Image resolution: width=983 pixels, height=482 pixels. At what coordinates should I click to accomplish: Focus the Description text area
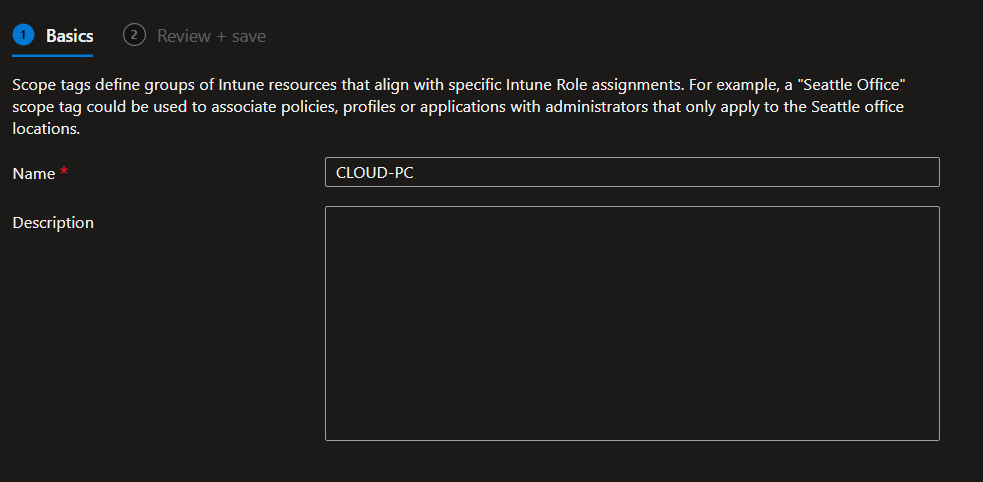[632, 323]
